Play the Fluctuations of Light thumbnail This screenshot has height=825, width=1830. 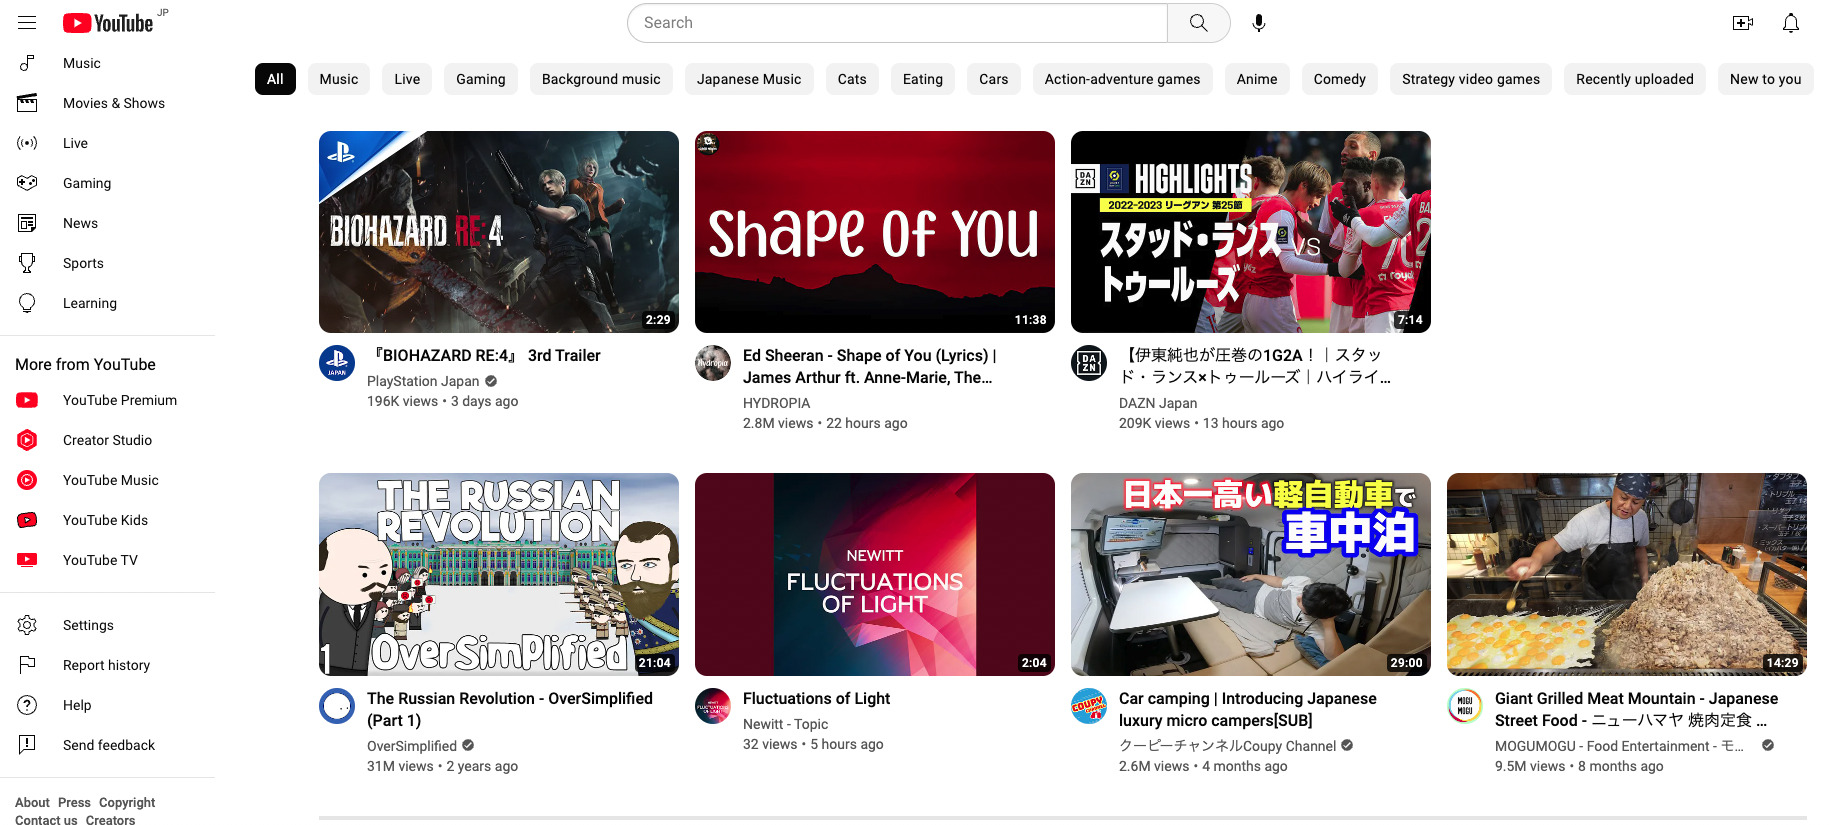(875, 574)
